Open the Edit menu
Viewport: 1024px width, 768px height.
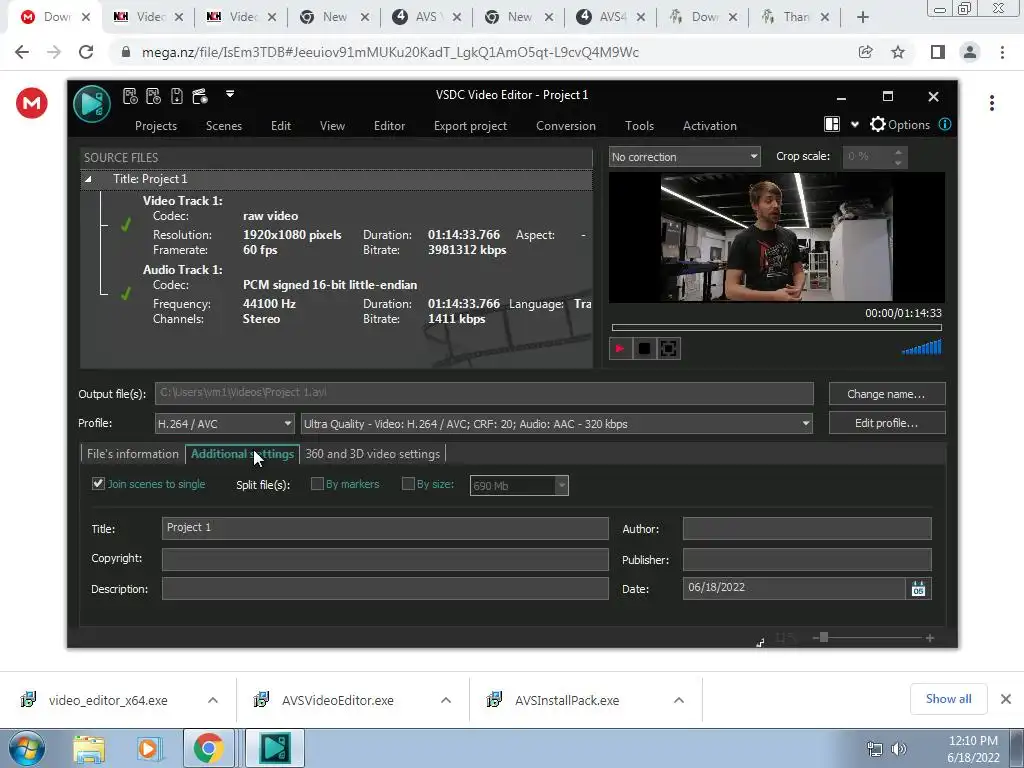pos(281,126)
